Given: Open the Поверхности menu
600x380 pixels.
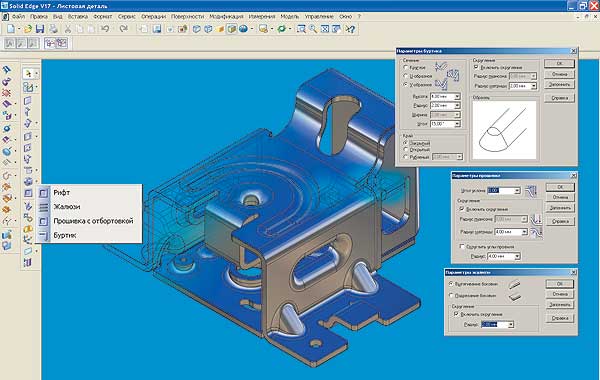Looking at the screenshot, I should (188, 16).
